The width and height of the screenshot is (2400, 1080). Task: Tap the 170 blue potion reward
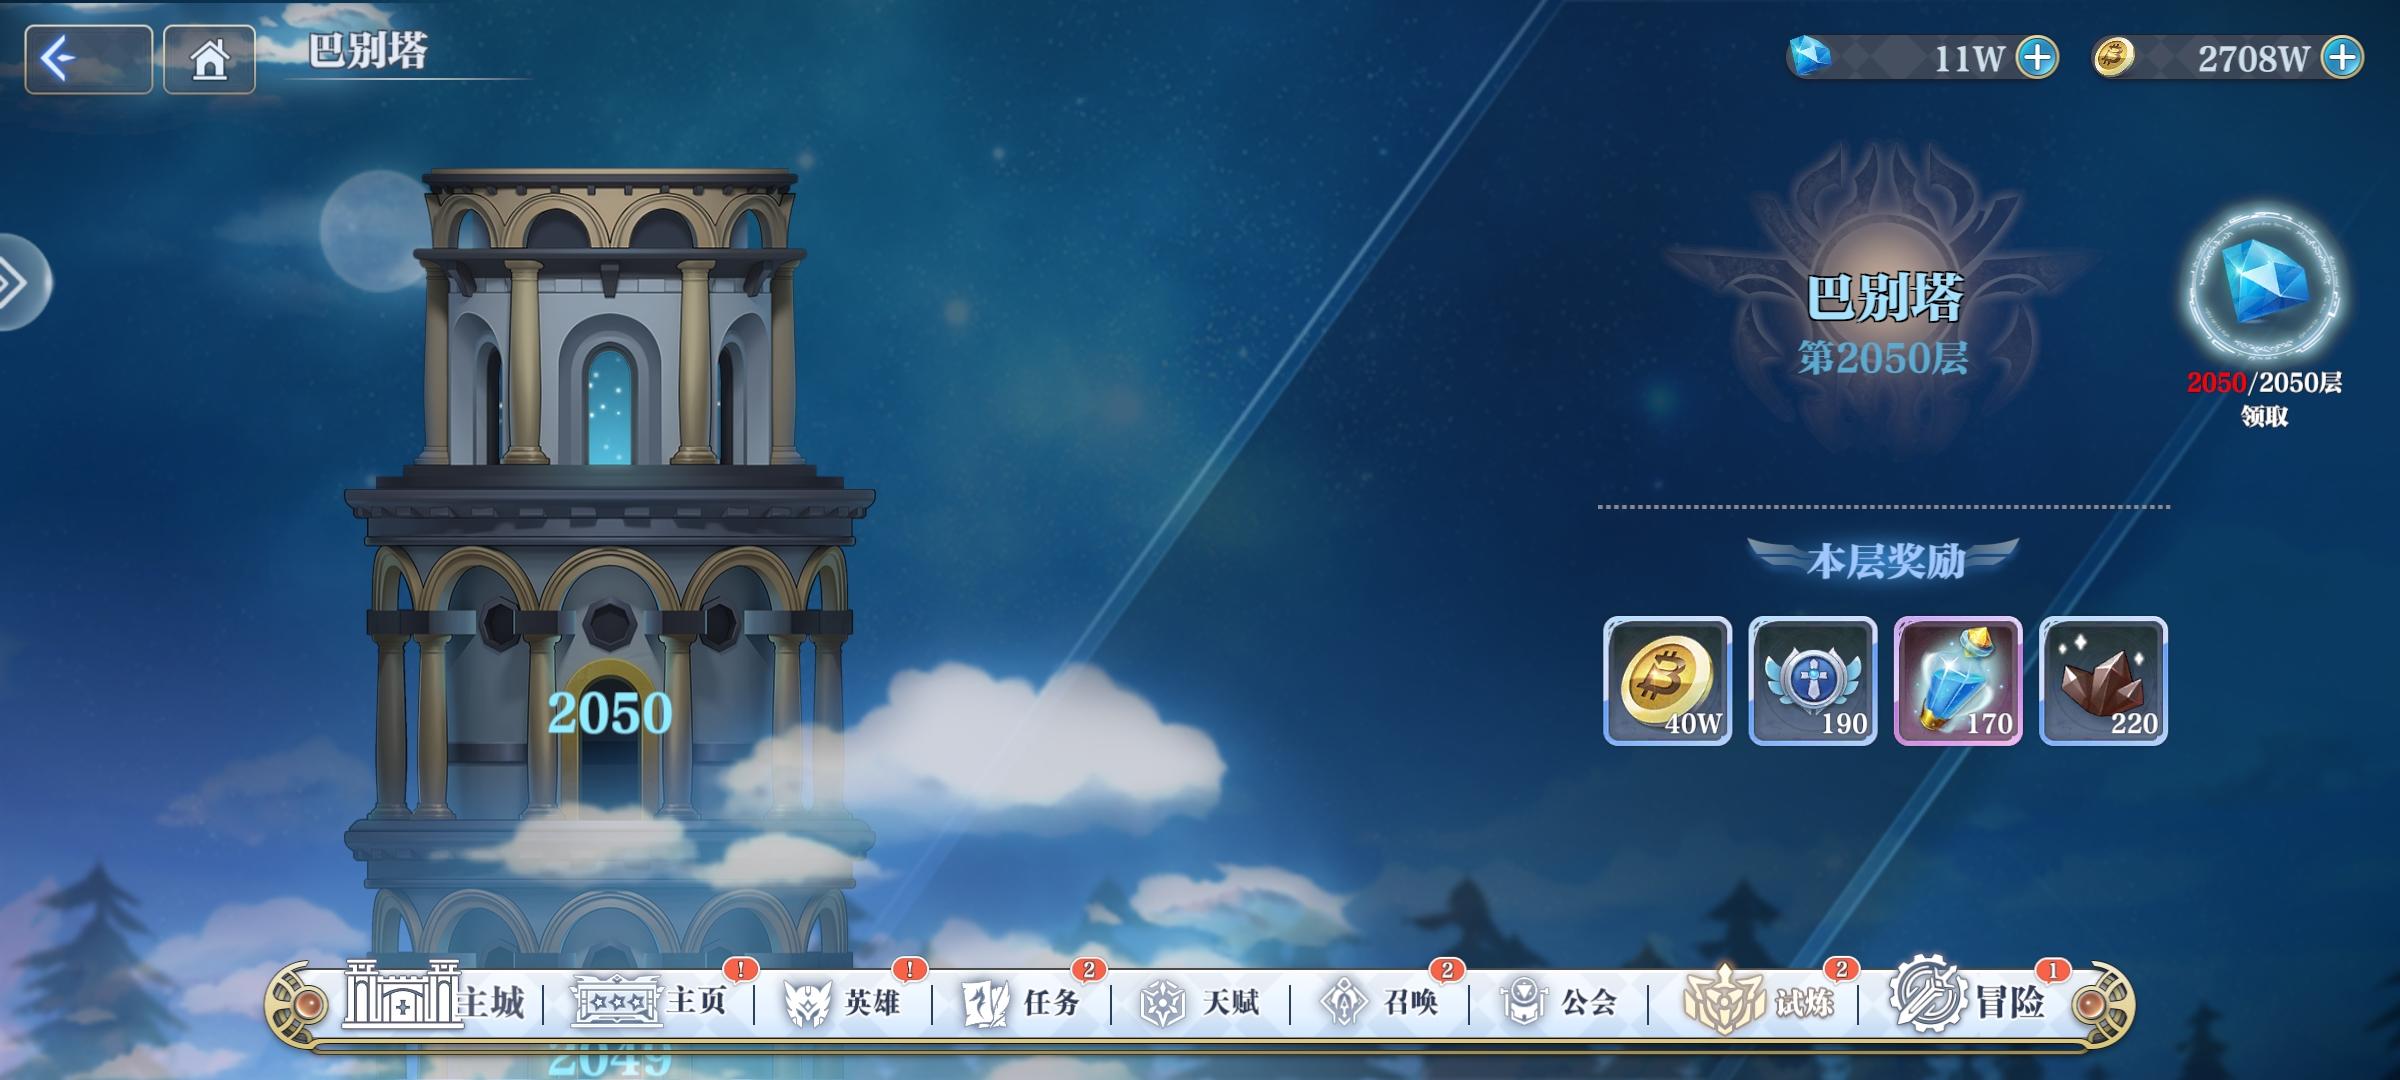tap(1958, 681)
